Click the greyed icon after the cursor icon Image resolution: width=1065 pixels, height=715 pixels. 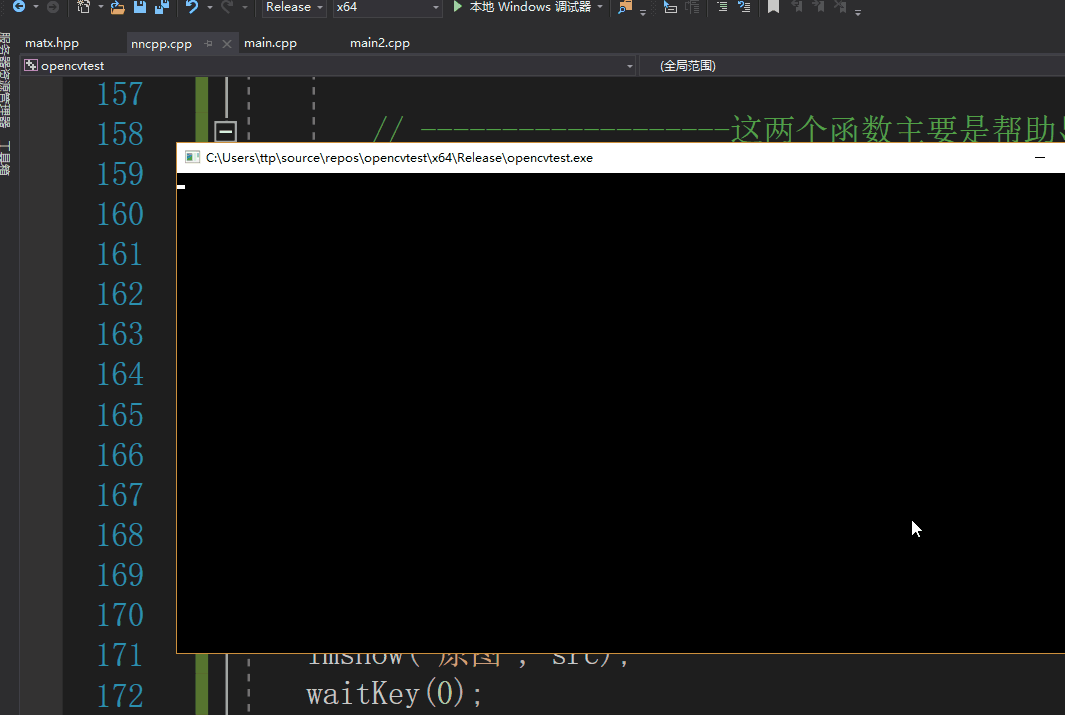692,7
